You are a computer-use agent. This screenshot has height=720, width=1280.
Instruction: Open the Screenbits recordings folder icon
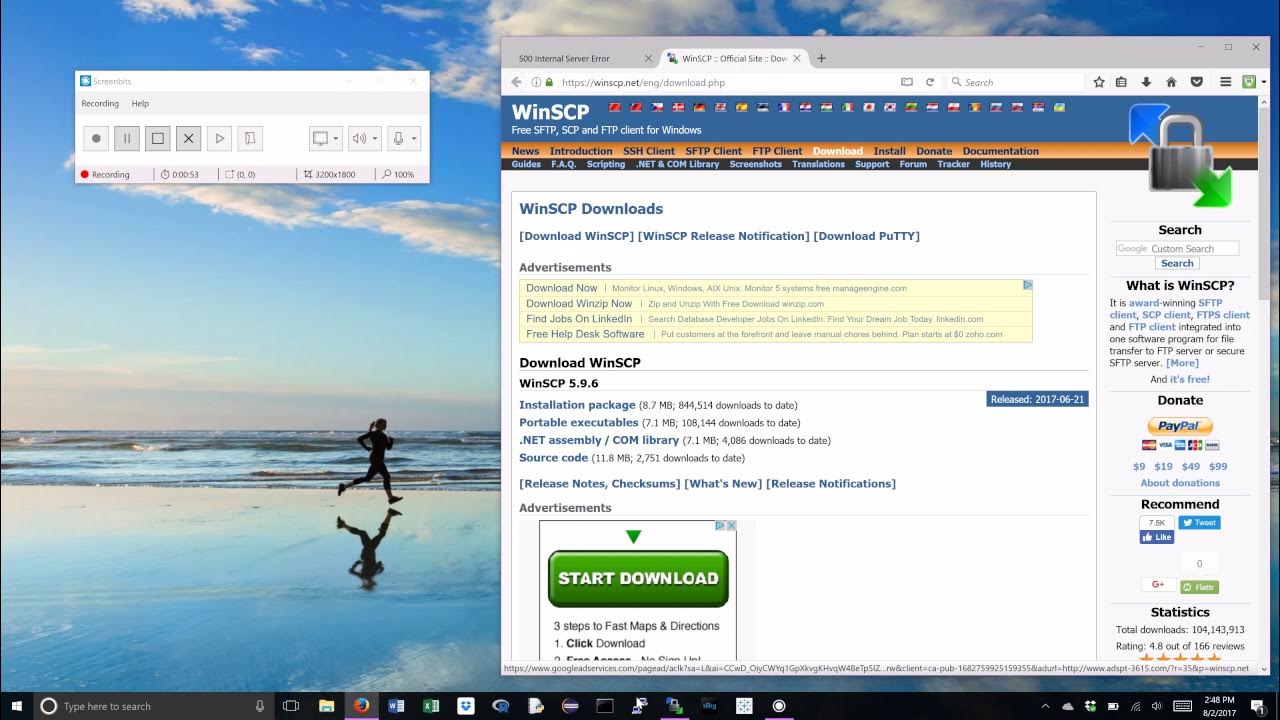click(x=250, y=138)
